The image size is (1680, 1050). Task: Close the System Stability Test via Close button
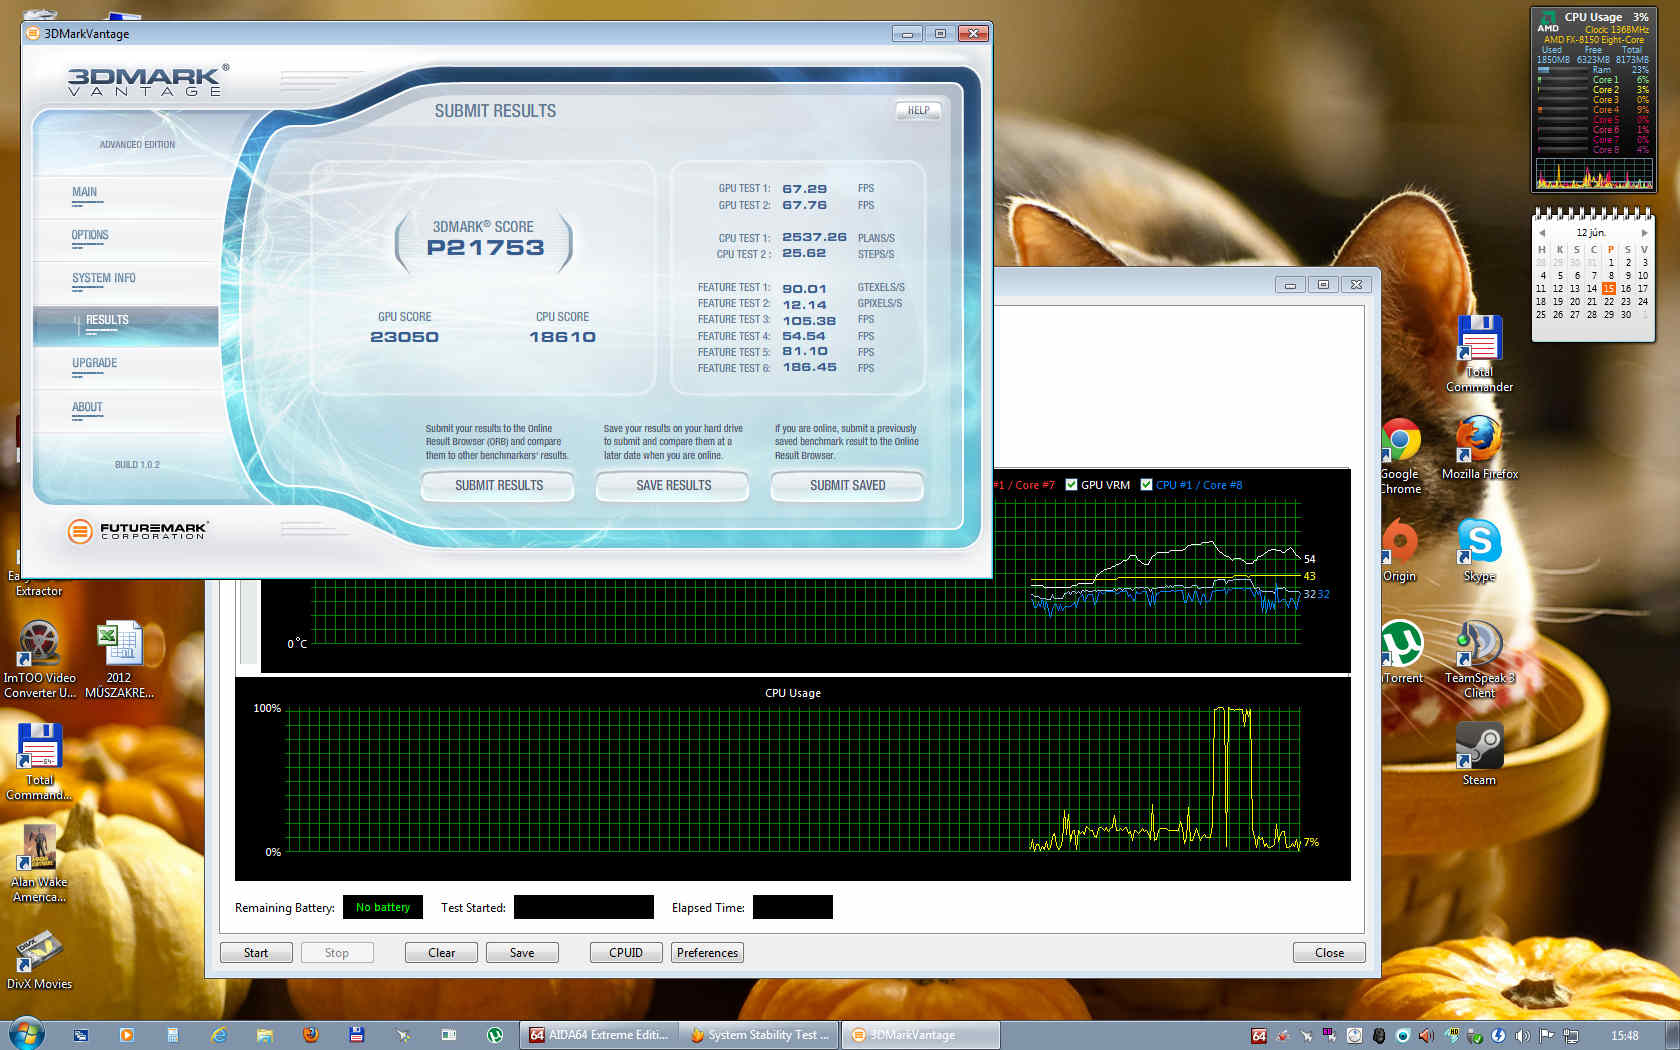click(x=1329, y=953)
